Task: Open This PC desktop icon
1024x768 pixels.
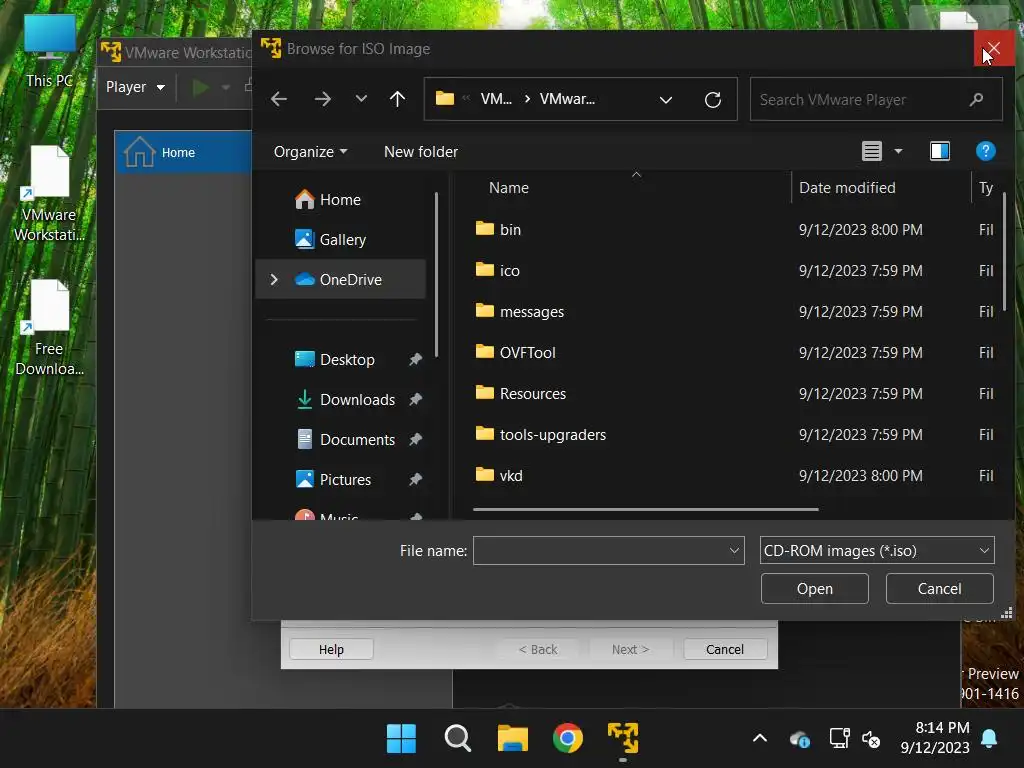Action: (x=49, y=51)
